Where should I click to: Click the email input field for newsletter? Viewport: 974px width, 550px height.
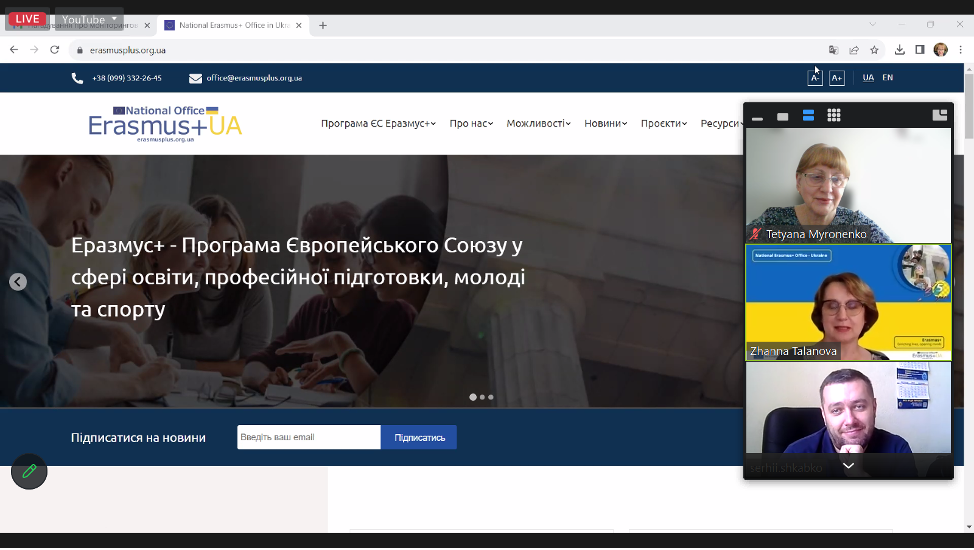coord(308,437)
